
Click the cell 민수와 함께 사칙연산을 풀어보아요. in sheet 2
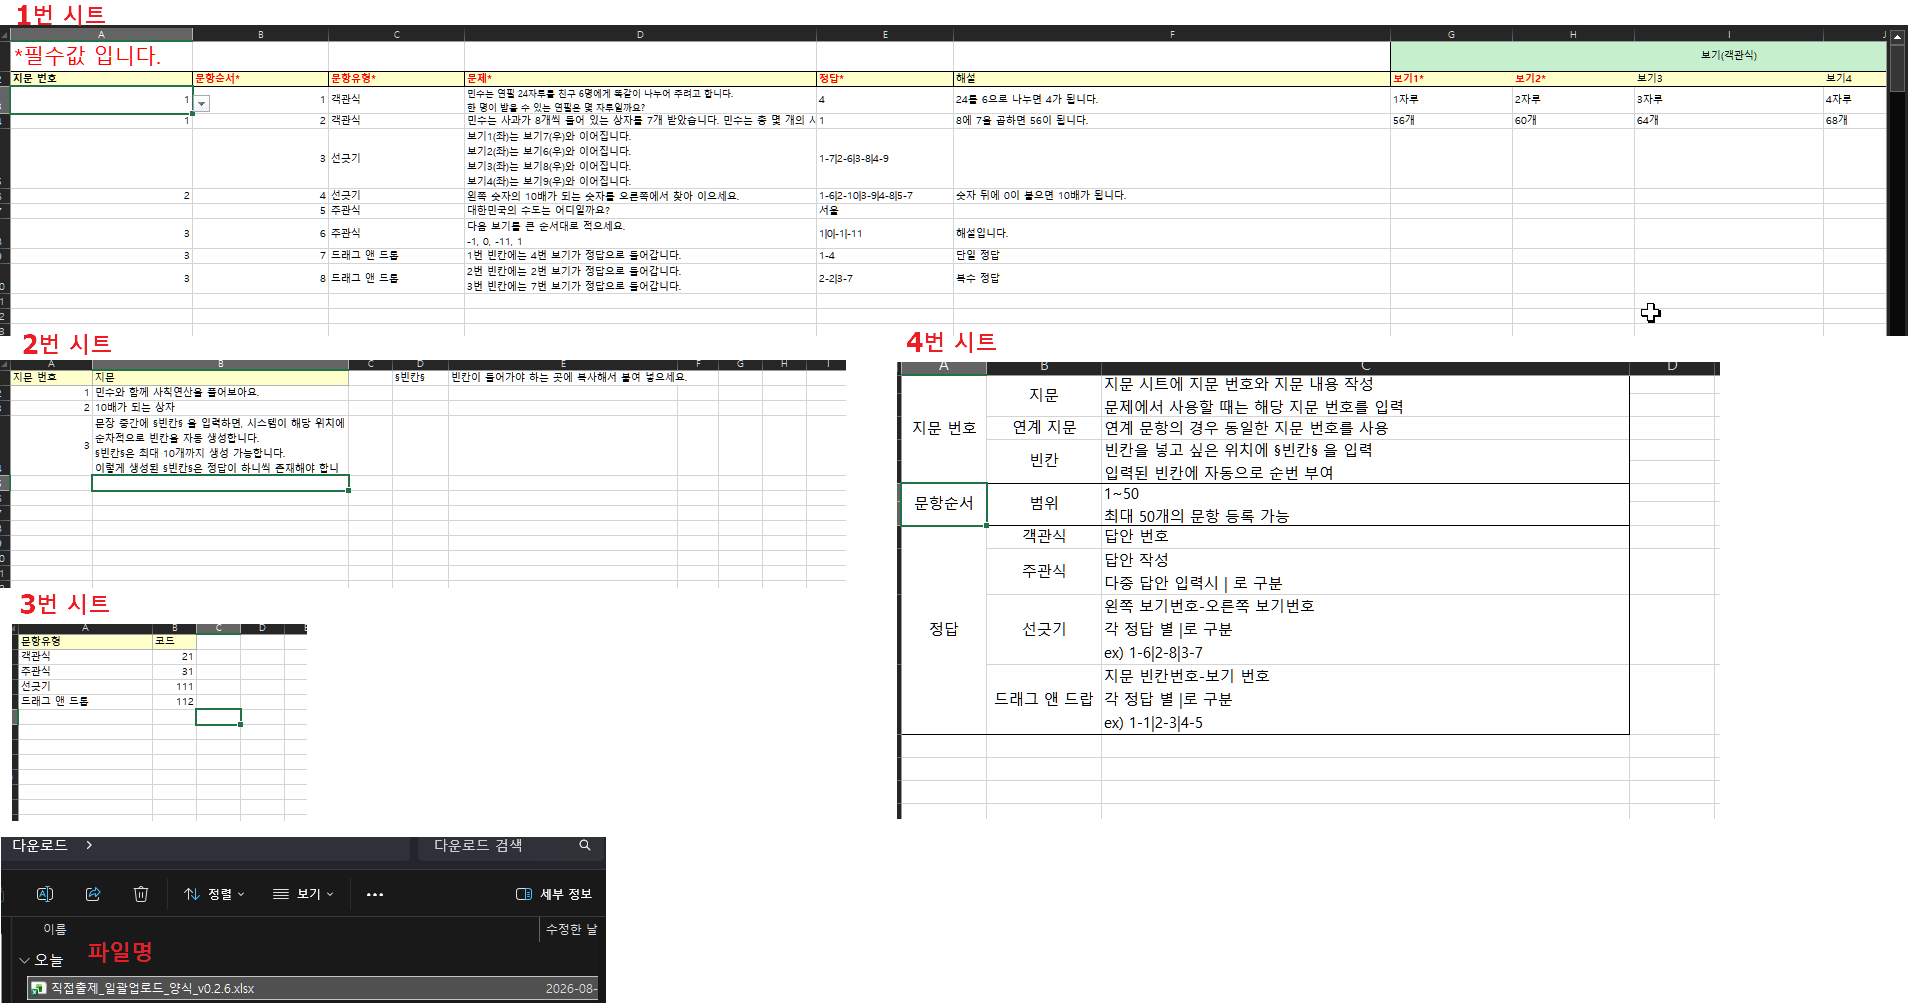[x=220, y=392]
